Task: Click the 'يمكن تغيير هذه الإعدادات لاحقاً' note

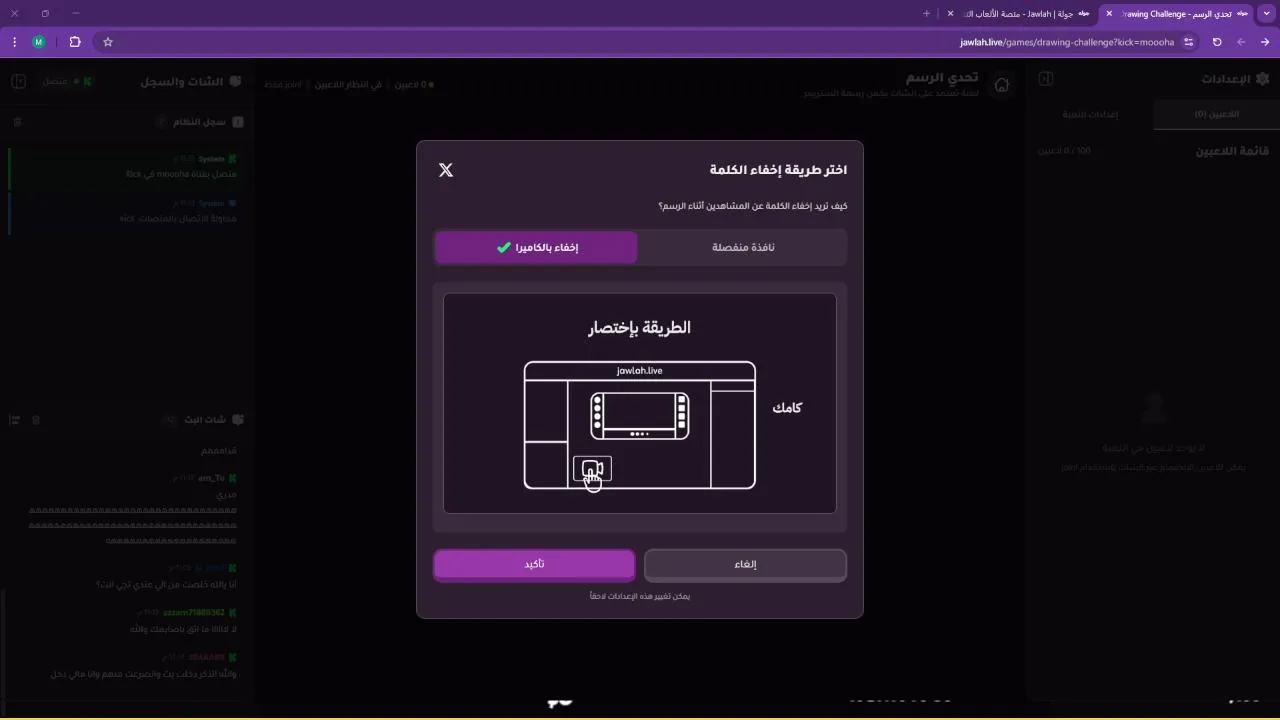Action: click(640, 596)
